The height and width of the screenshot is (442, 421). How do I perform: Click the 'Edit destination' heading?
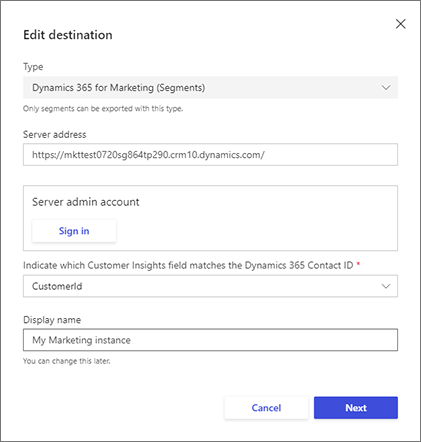coord(68,35)
